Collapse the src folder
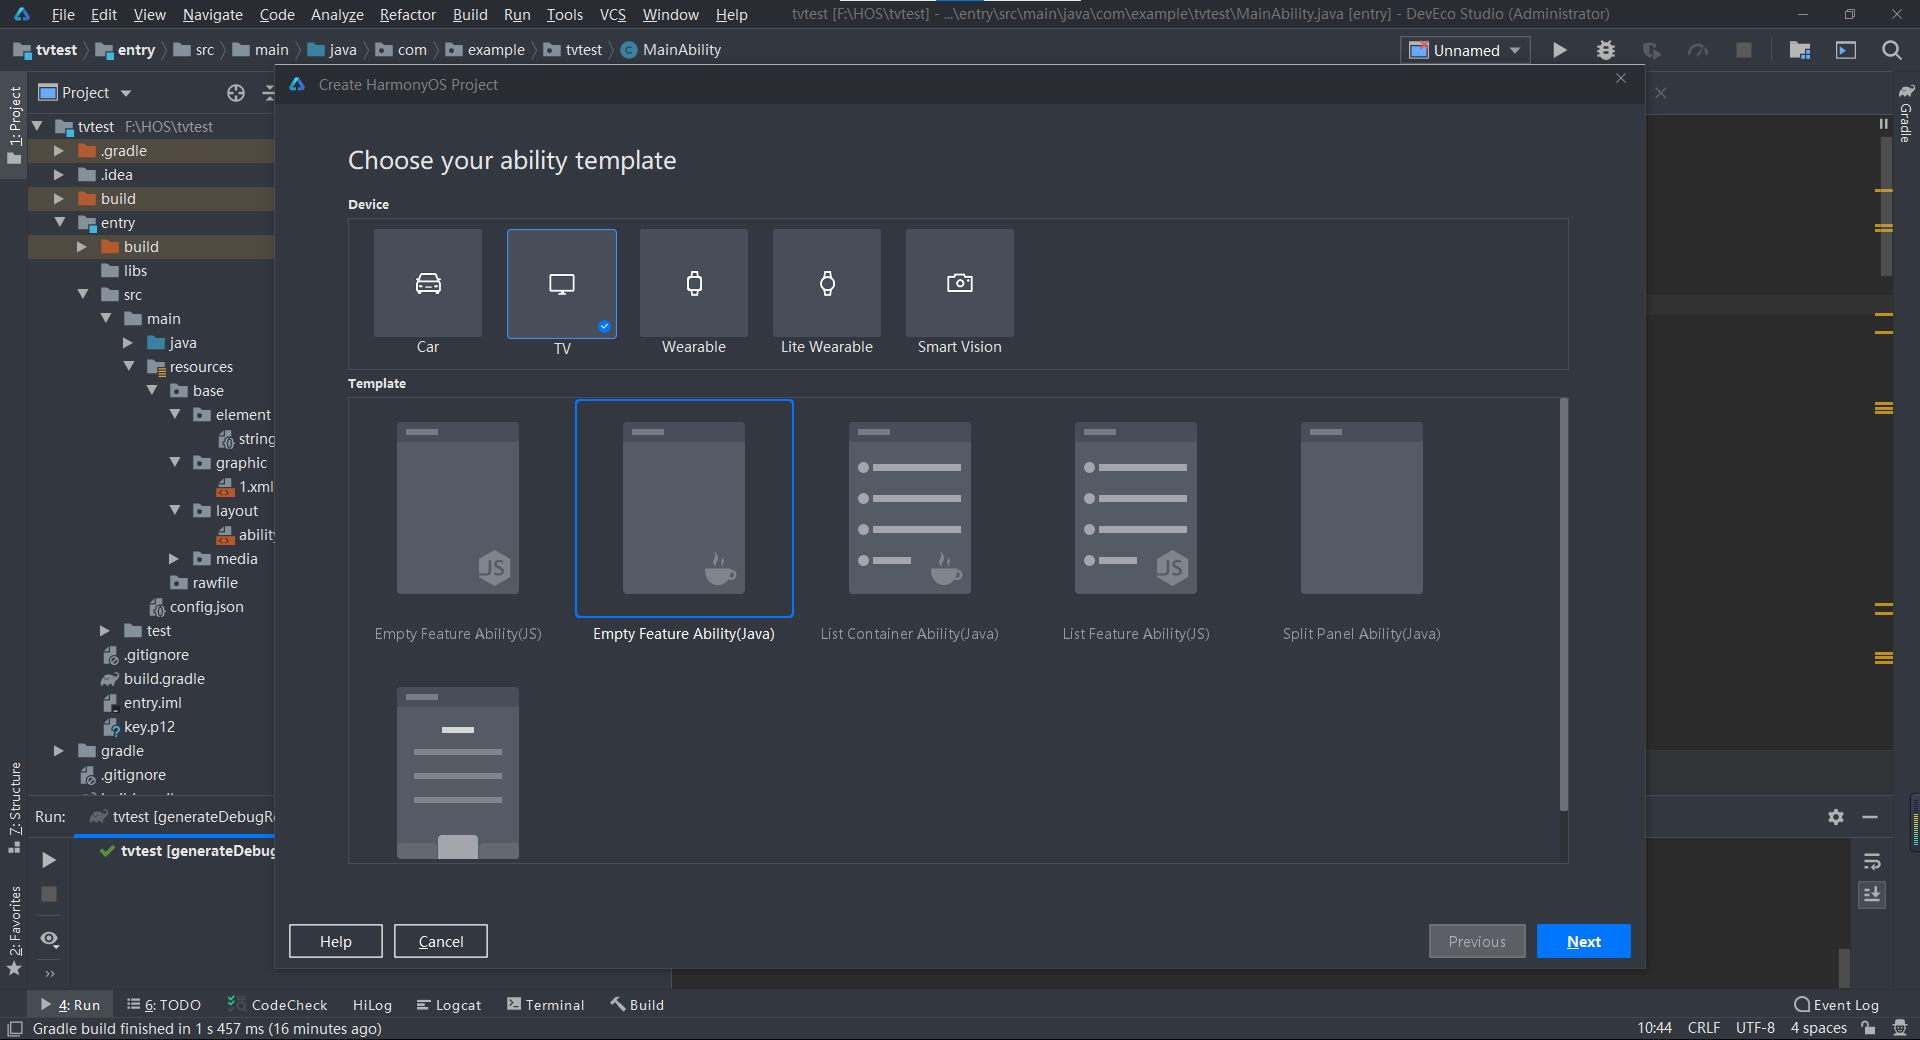The width and height of the screenshot is (1920, 1040). pos(83,294)
